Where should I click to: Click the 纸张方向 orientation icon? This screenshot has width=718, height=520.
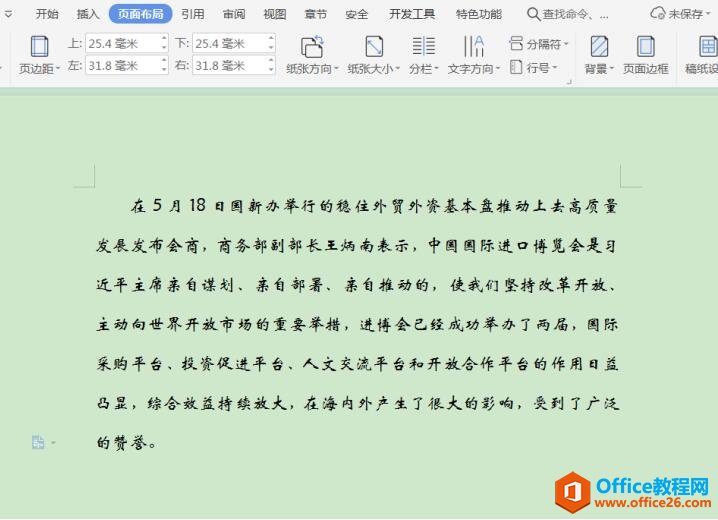point(312,46)
